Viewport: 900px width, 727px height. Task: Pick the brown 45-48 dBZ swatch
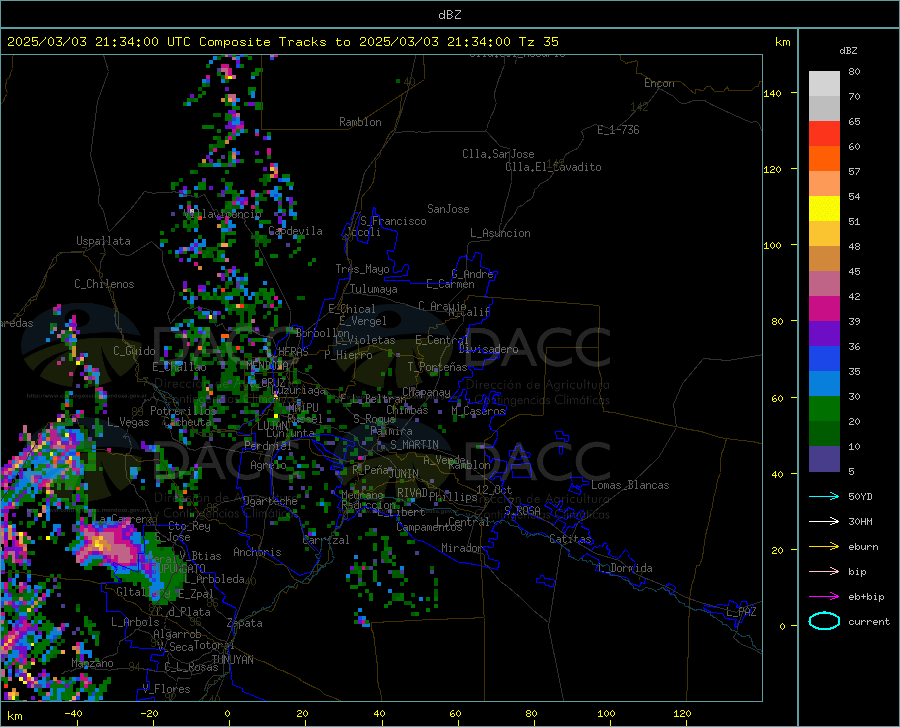click(x=824, y=259)
